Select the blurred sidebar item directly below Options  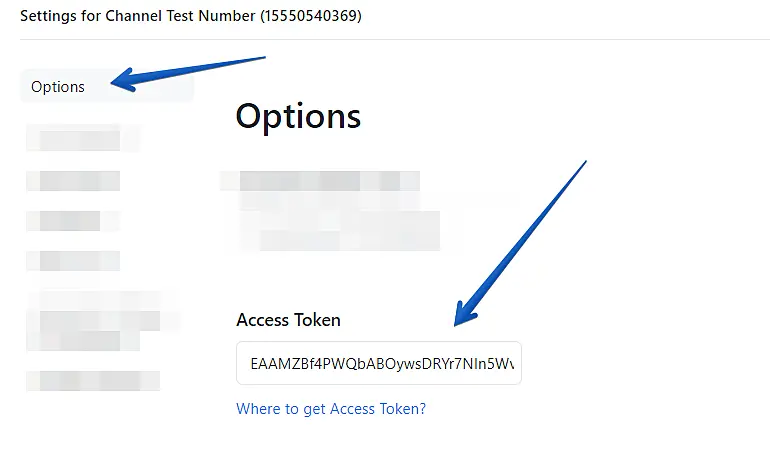pos(80,137)
